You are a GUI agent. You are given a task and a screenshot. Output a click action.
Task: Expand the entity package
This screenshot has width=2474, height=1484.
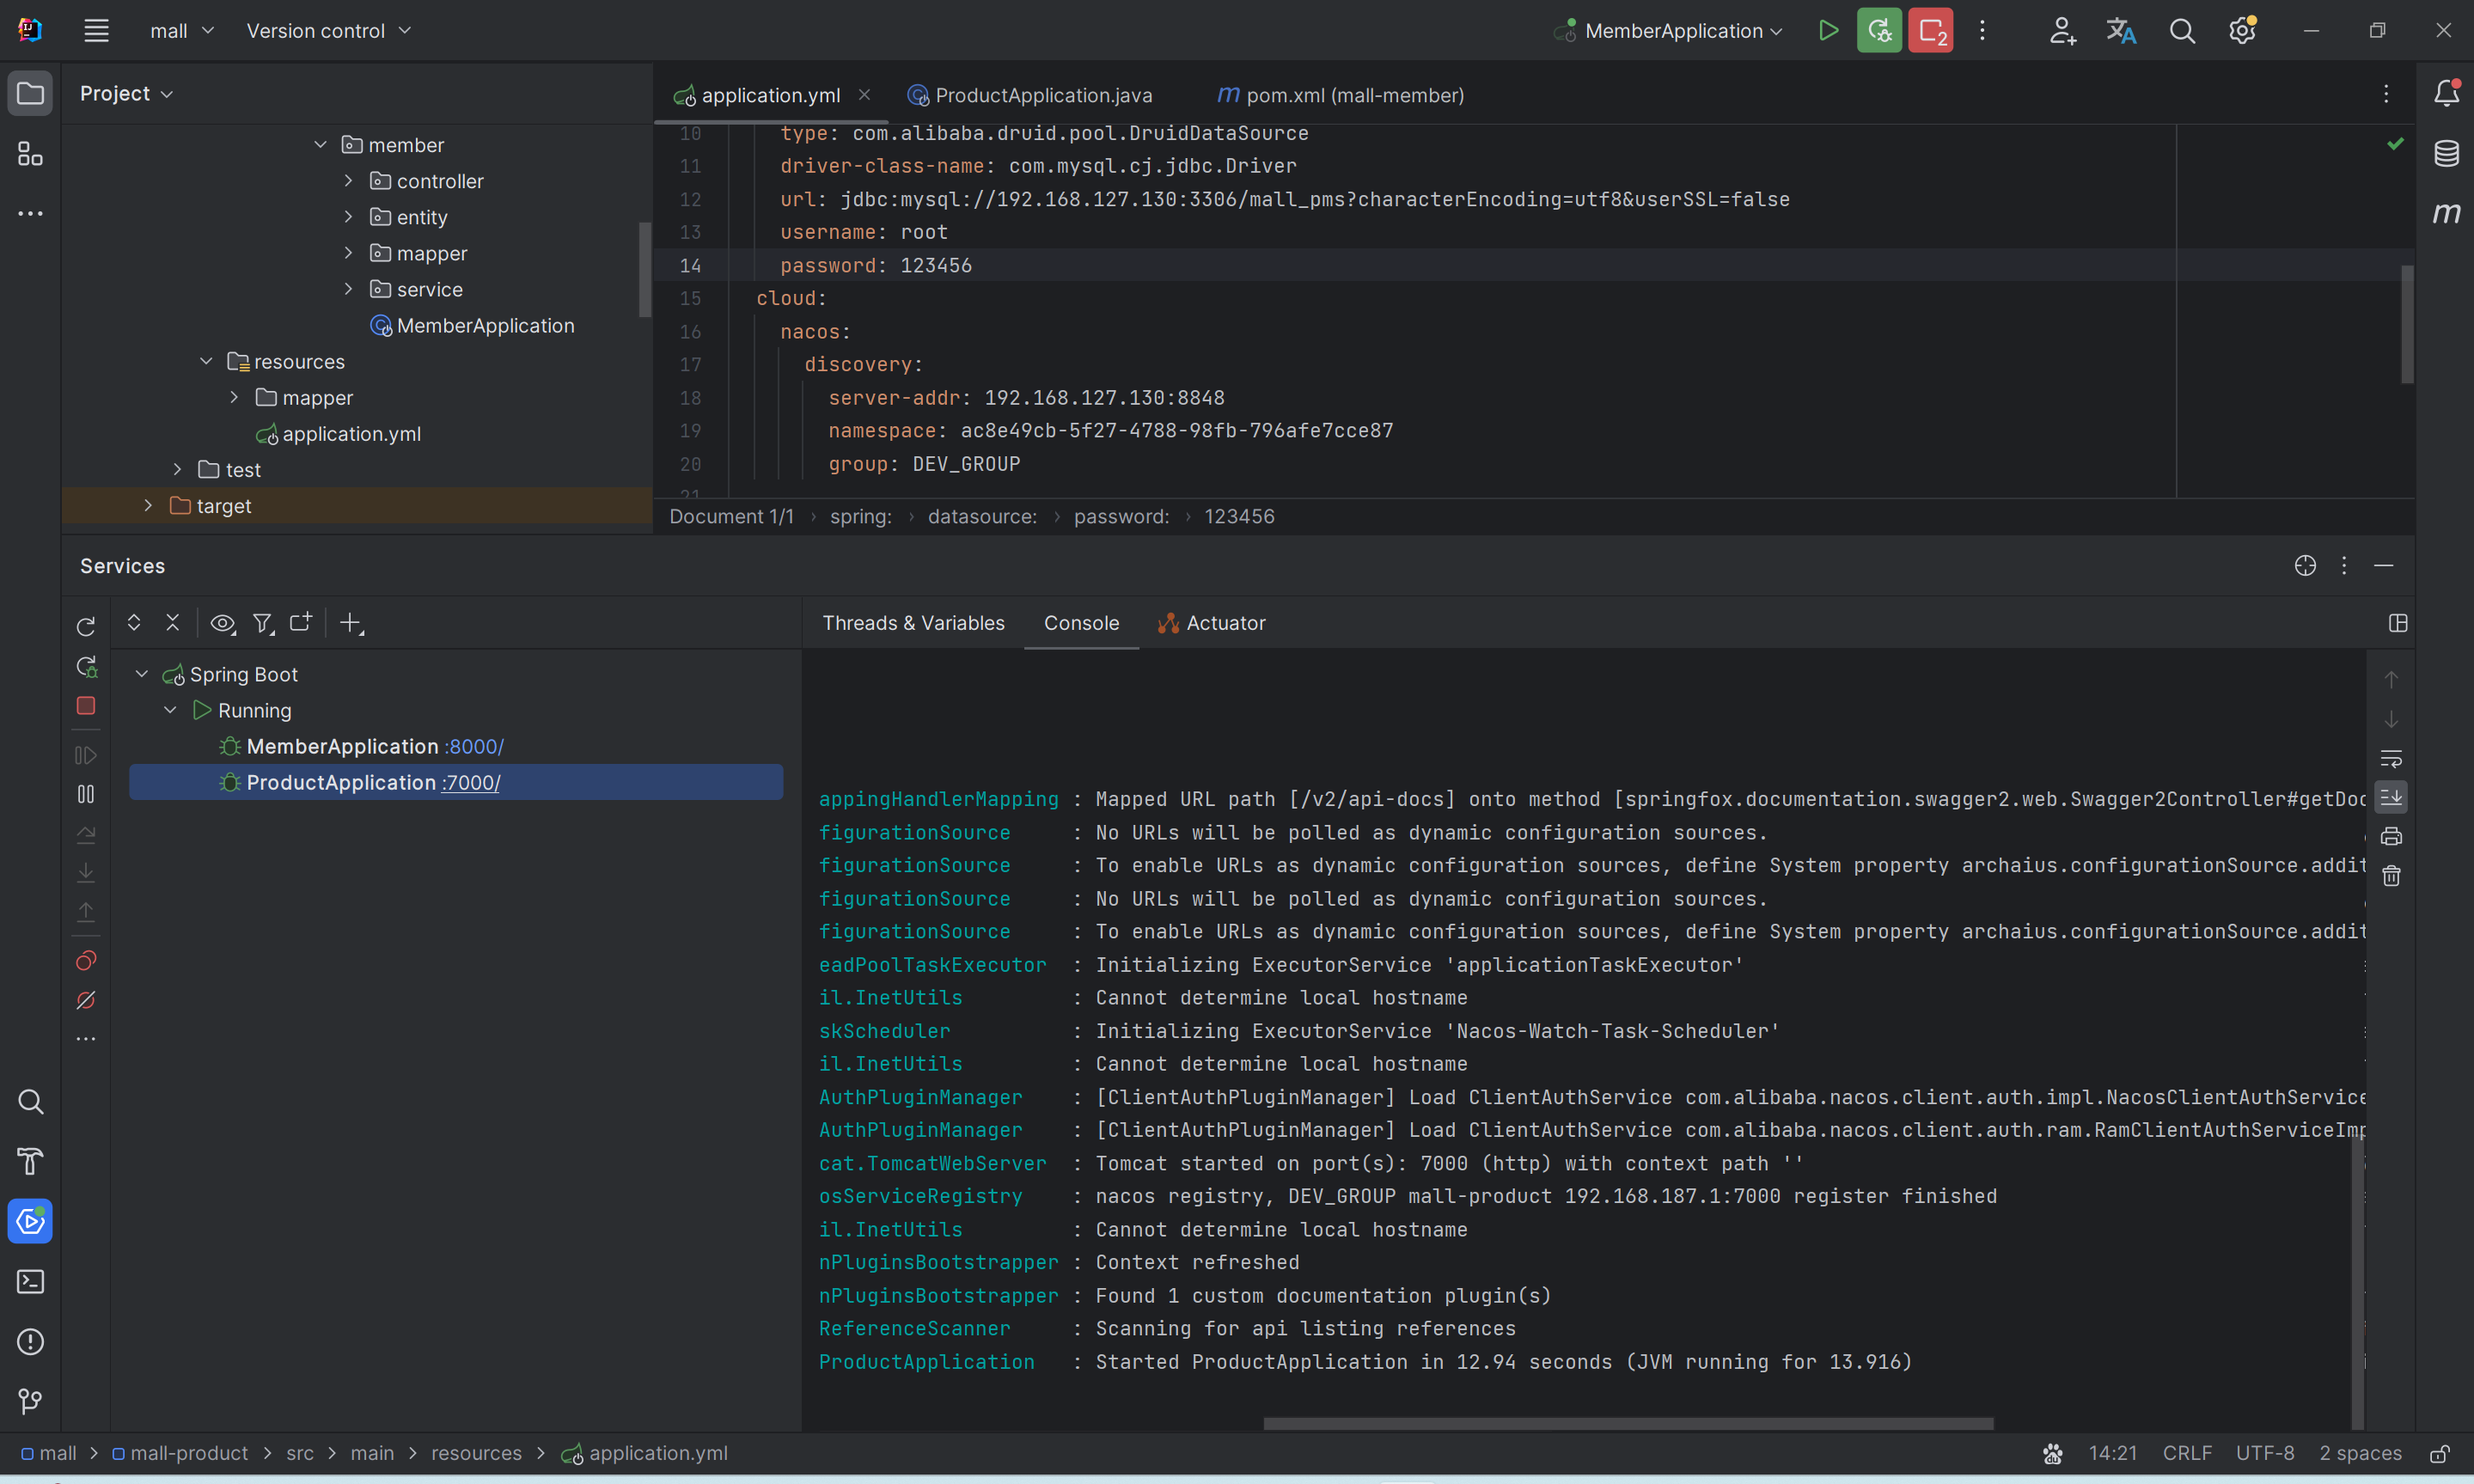(348, 217)
